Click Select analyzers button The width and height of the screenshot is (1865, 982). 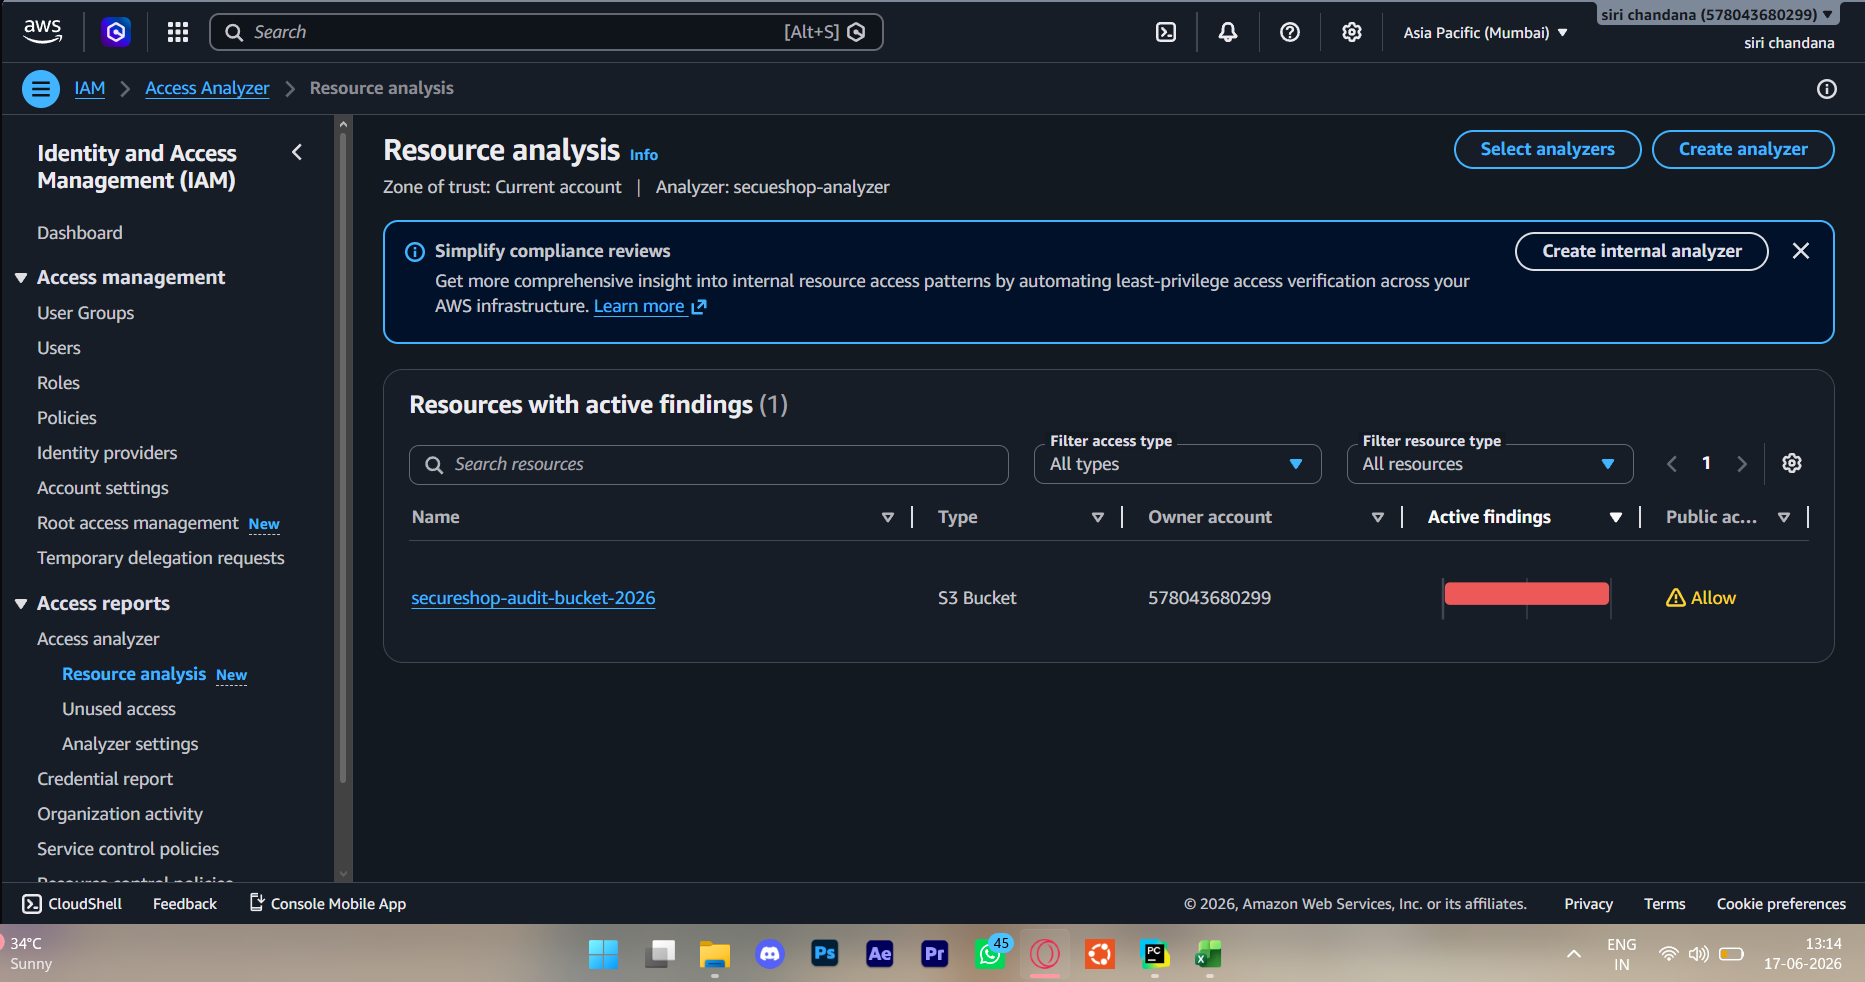[1547, 149]
